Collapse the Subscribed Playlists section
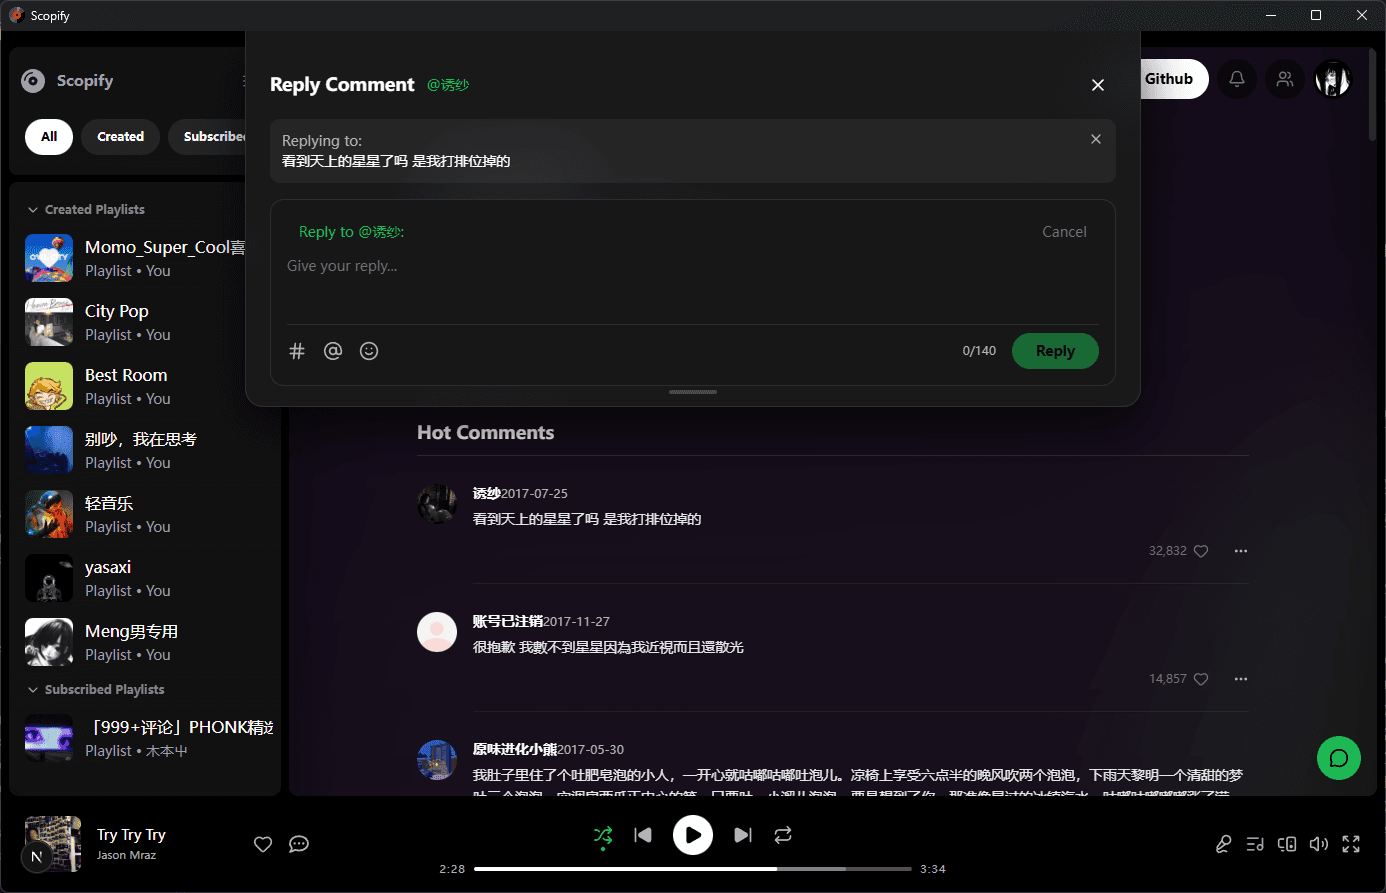The width and height of the screenshot is (1386, 893). click(96, 690)
